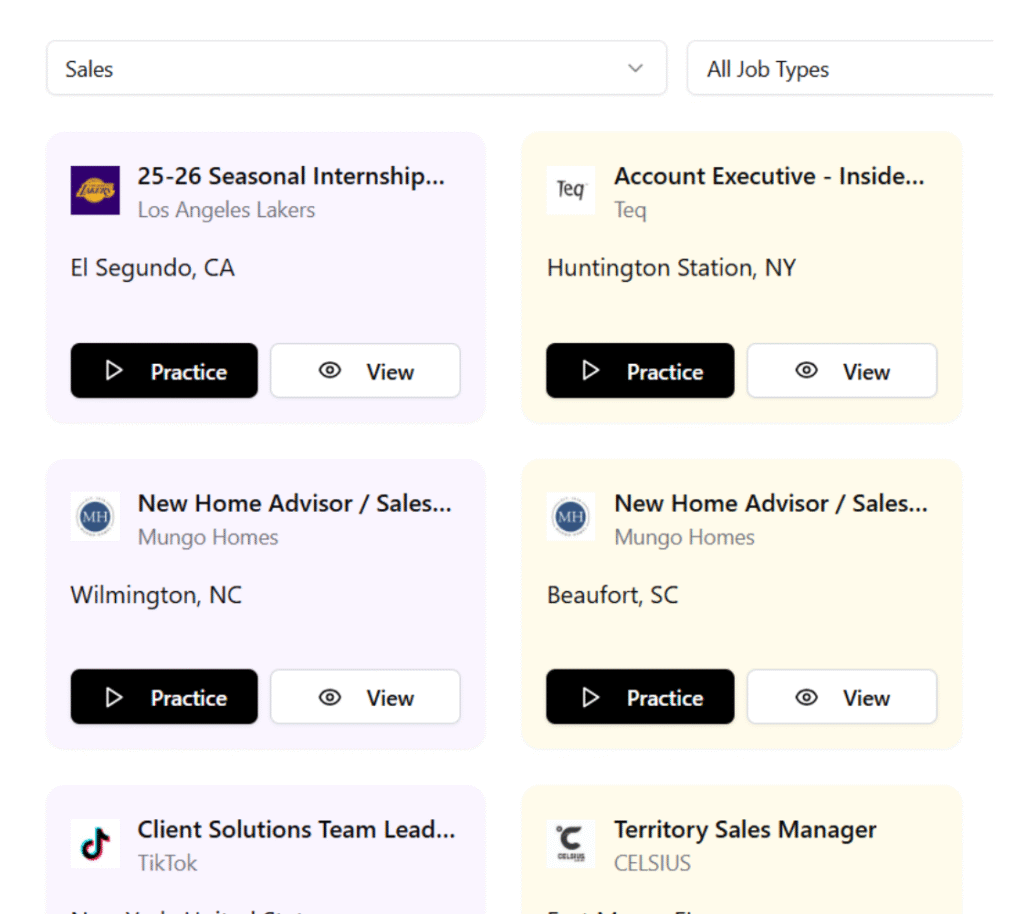The width and height of the screenshot is (1024, 914).
Task: Select the 25-26 Seasonal Internship job title
Action: [x=291, y=177]
